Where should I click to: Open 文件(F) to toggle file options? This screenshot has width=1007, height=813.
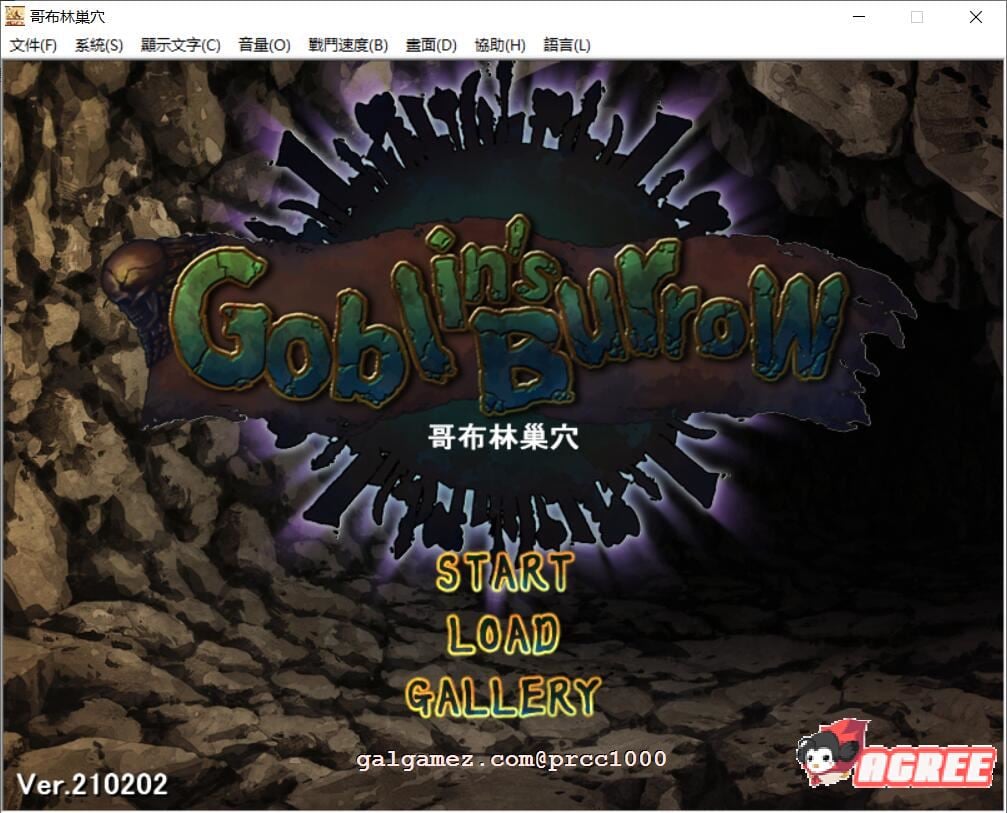(x=33, y=45)
